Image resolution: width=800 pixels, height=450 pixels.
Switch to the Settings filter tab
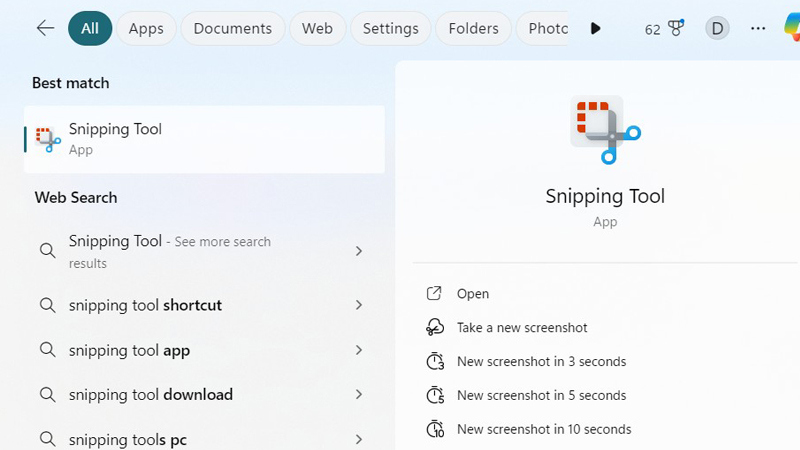(x=391, y=28)
